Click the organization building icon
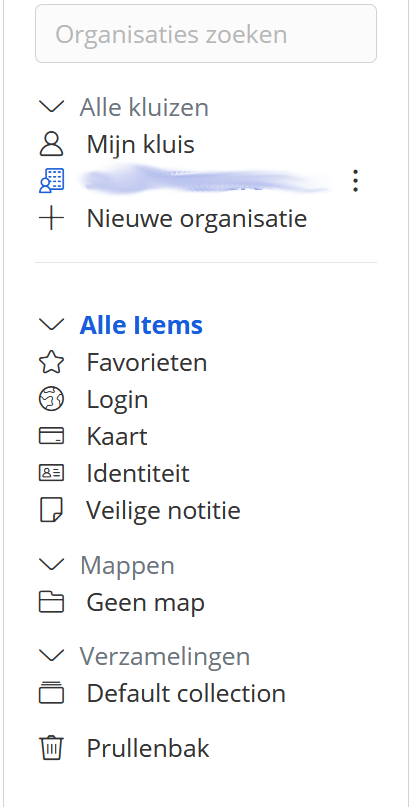 51,181
